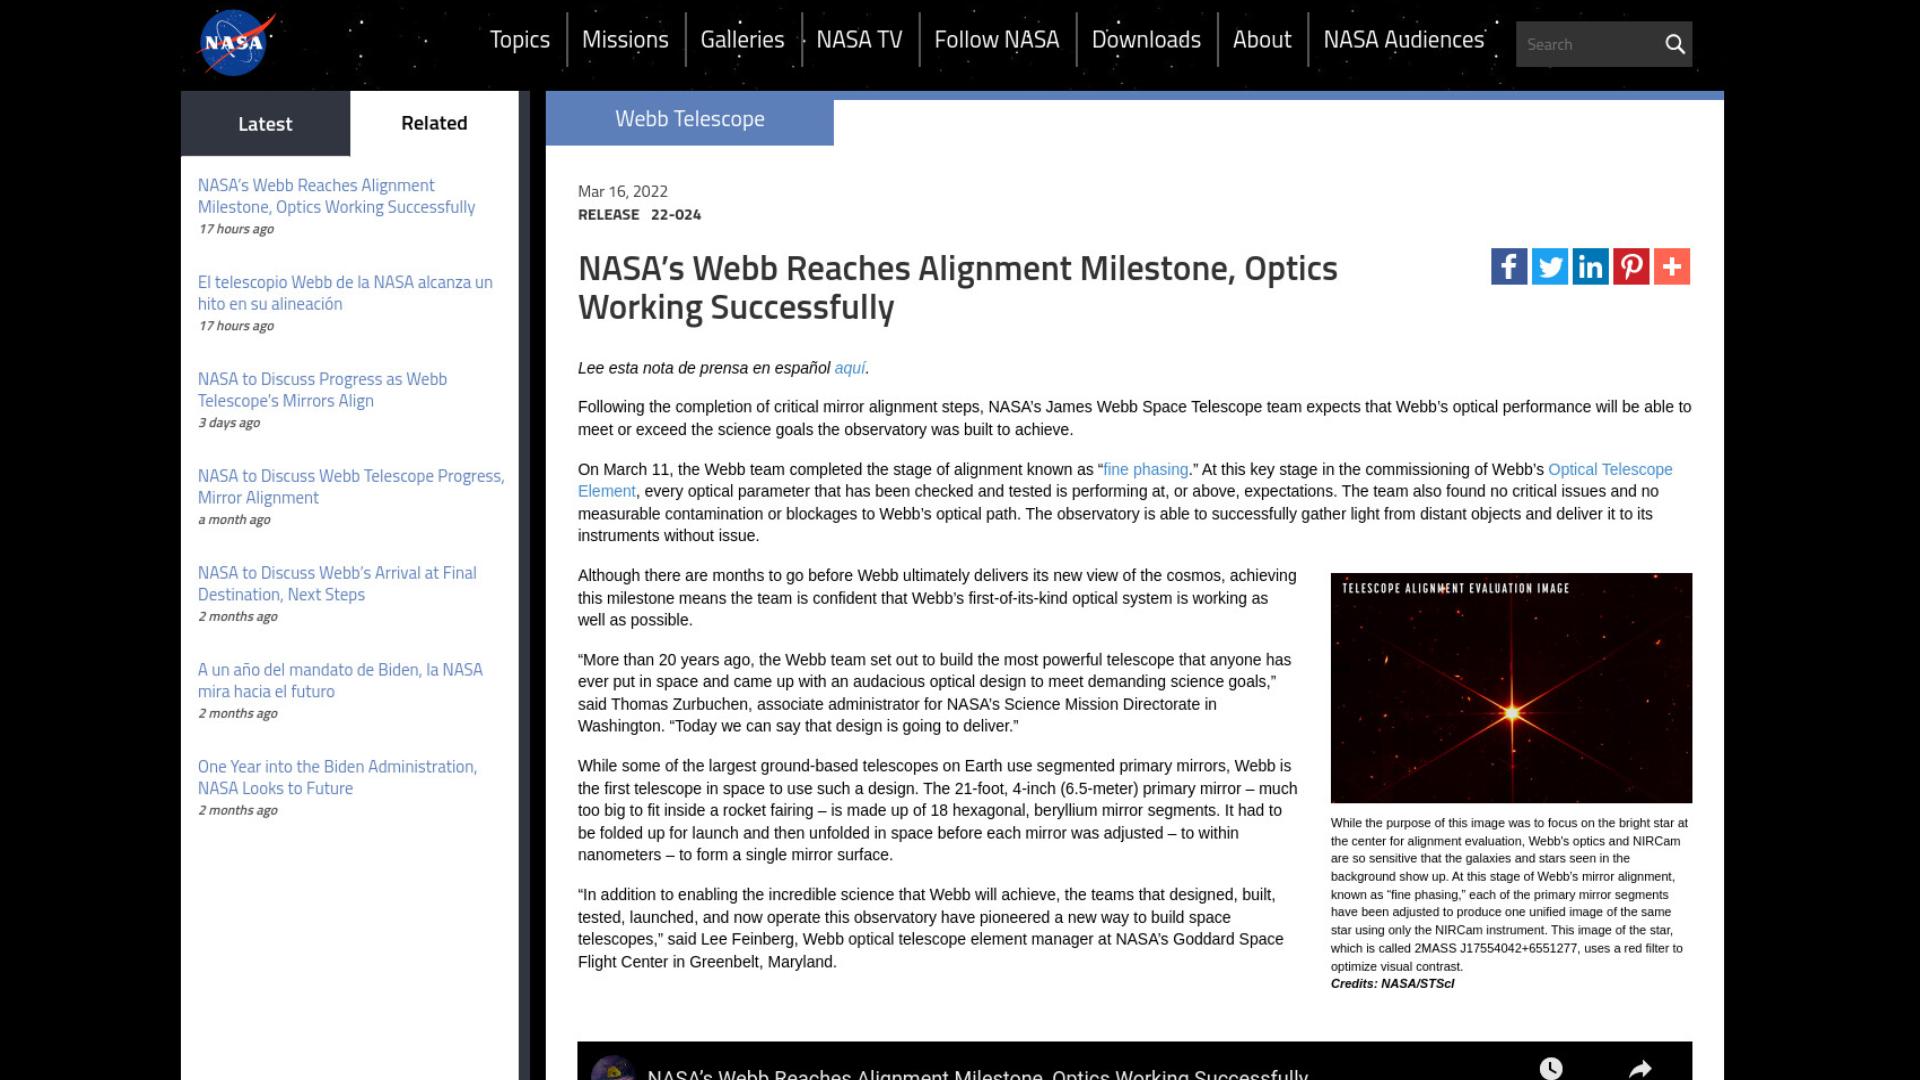
Task: Open the Topics menu
Action: [520, 40]
